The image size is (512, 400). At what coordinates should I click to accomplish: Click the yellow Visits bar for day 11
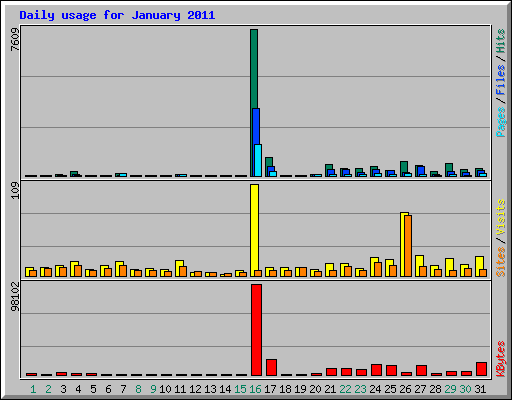[178, 268]
